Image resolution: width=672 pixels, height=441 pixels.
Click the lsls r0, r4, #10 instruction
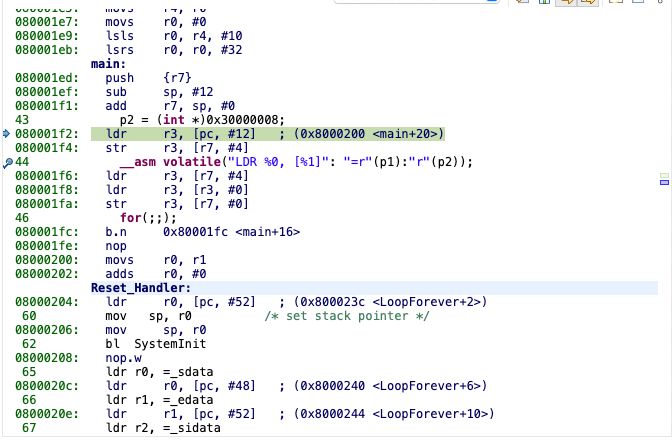[174, 36]
